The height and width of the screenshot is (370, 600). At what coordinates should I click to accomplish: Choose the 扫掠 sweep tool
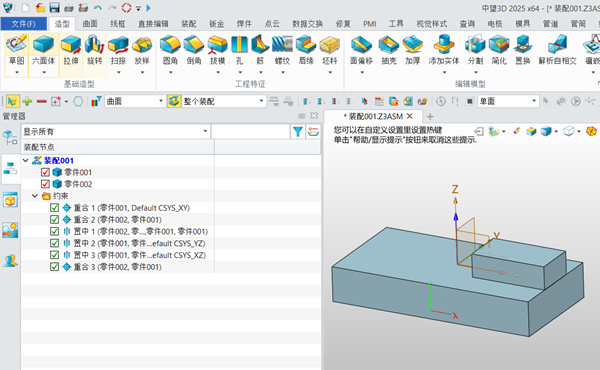(x=118, y=50)
